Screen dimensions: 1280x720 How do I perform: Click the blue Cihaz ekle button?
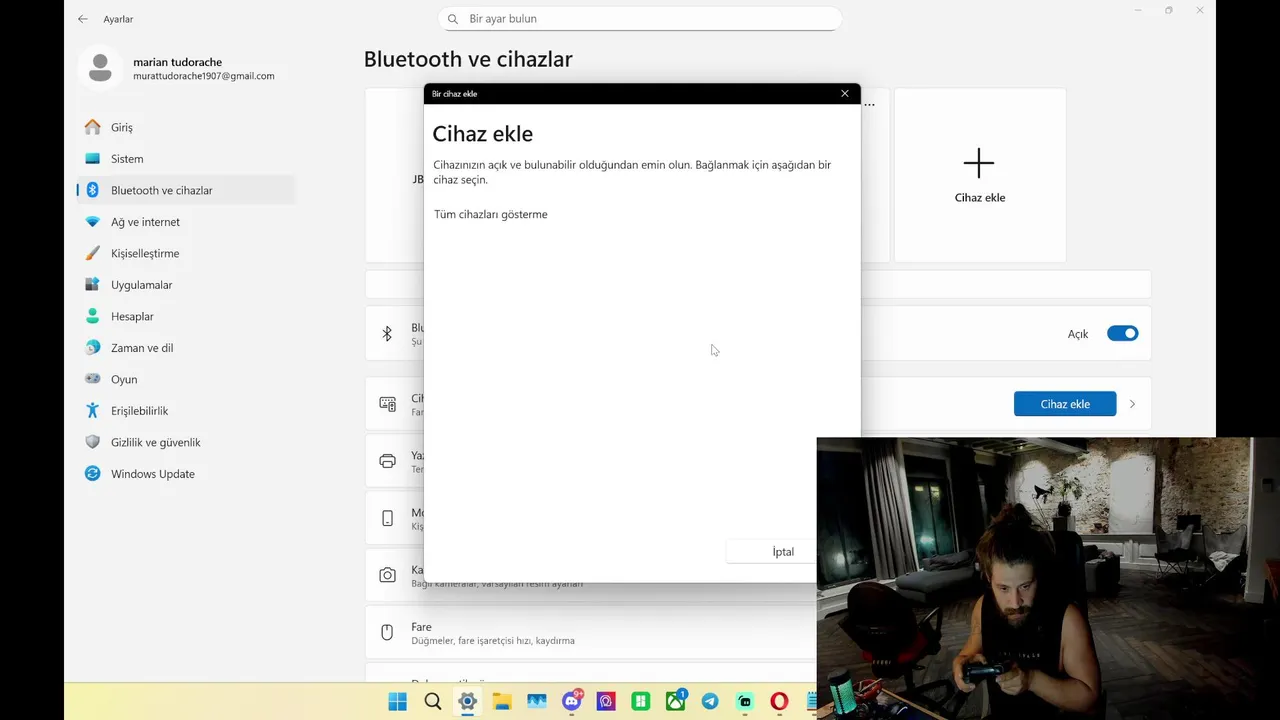coord(1065,404)
